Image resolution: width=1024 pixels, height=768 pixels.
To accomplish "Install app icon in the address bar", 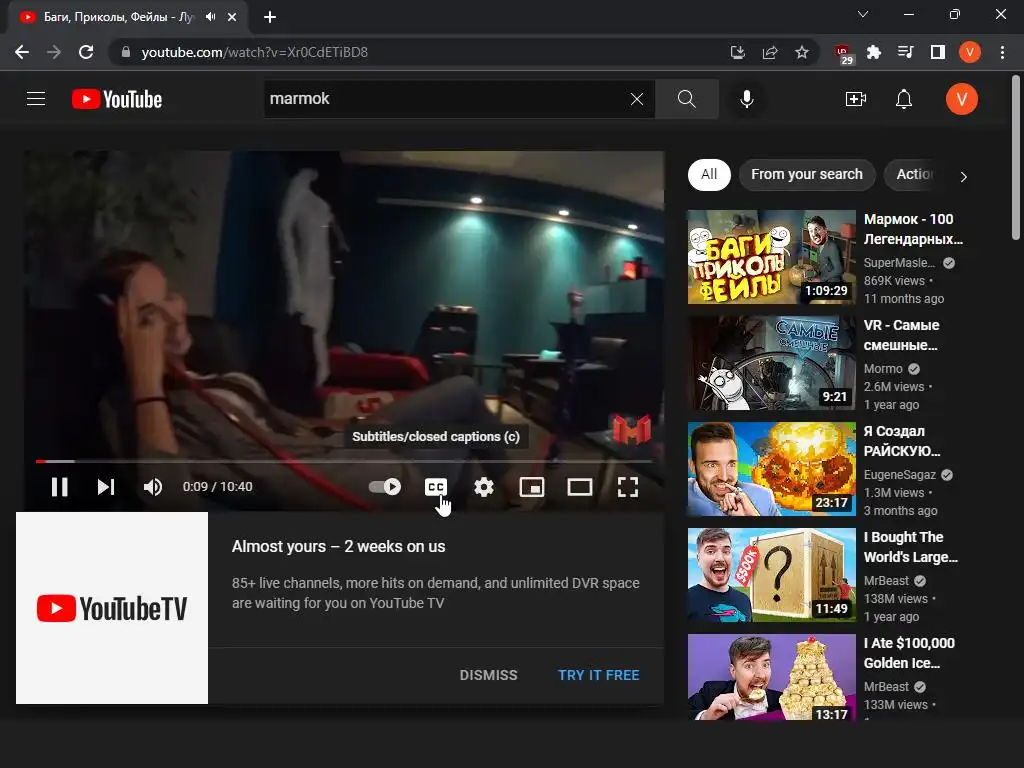I will click(737, 52).
